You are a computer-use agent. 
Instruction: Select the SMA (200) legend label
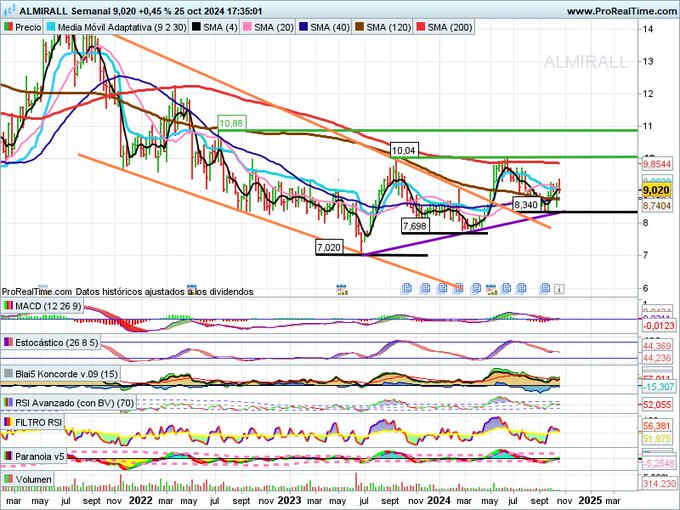point(450,27)
